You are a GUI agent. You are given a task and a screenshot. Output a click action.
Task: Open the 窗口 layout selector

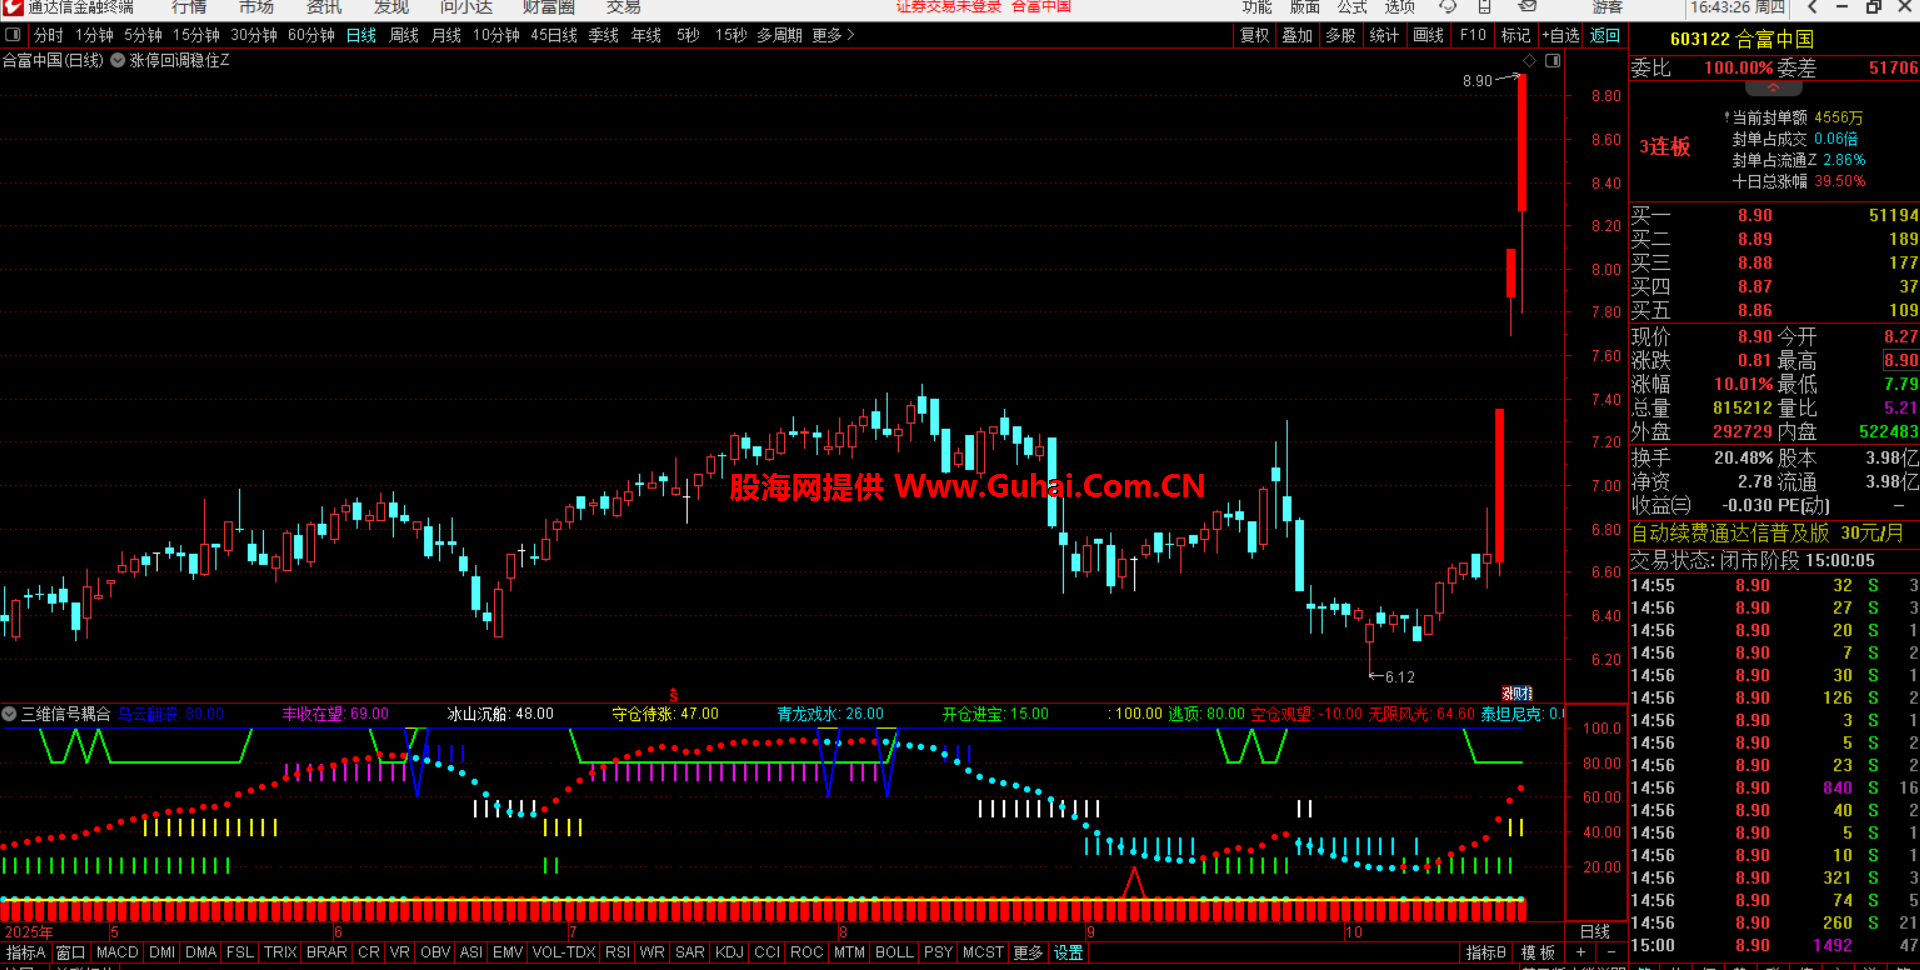(71, 953)
